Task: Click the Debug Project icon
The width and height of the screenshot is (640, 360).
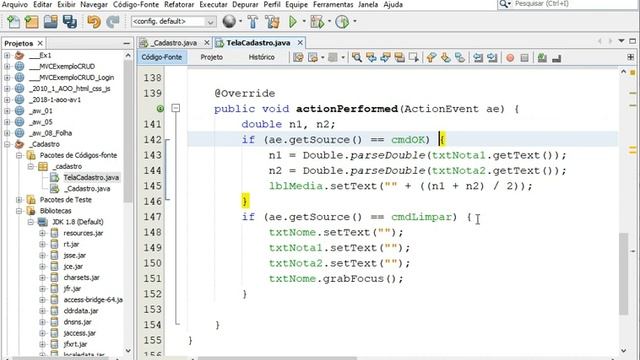Action: pos(317,22)
